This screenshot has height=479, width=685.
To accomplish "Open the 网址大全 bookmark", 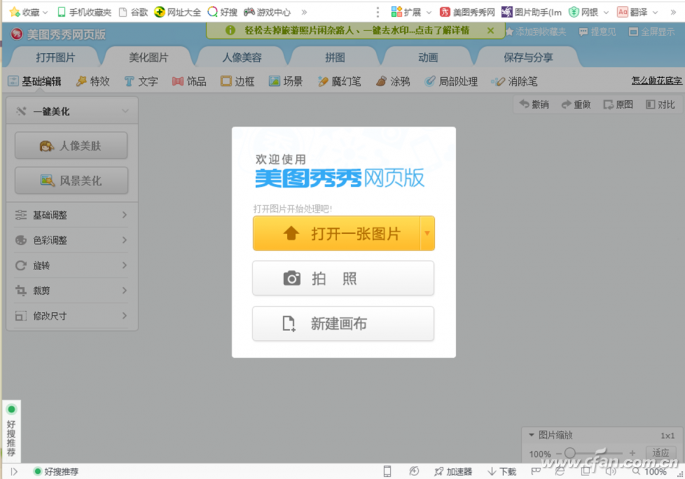I will 177,12.
